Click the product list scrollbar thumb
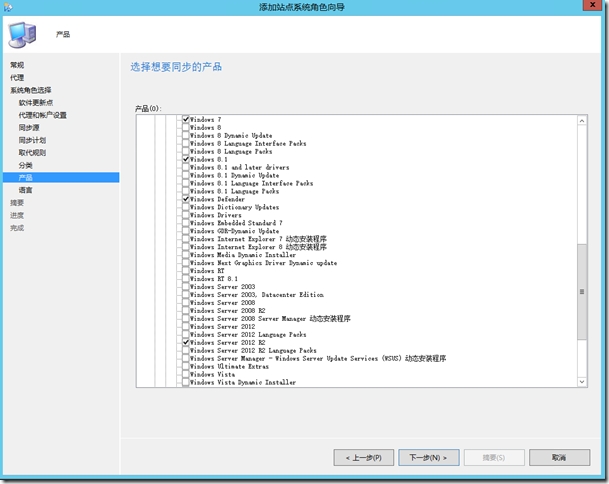This screenshot has width=609, height=484. click(x=582, y=292)
